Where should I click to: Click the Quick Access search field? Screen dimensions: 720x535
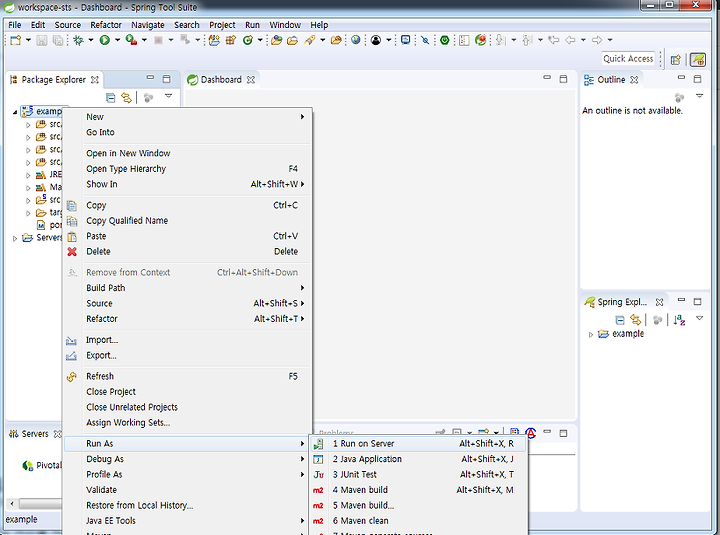point(628,59)
